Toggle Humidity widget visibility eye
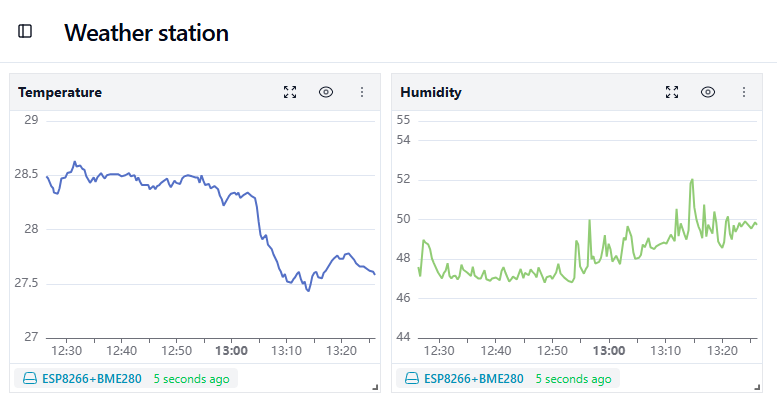 pyautogui.click(x=708, y=92)
